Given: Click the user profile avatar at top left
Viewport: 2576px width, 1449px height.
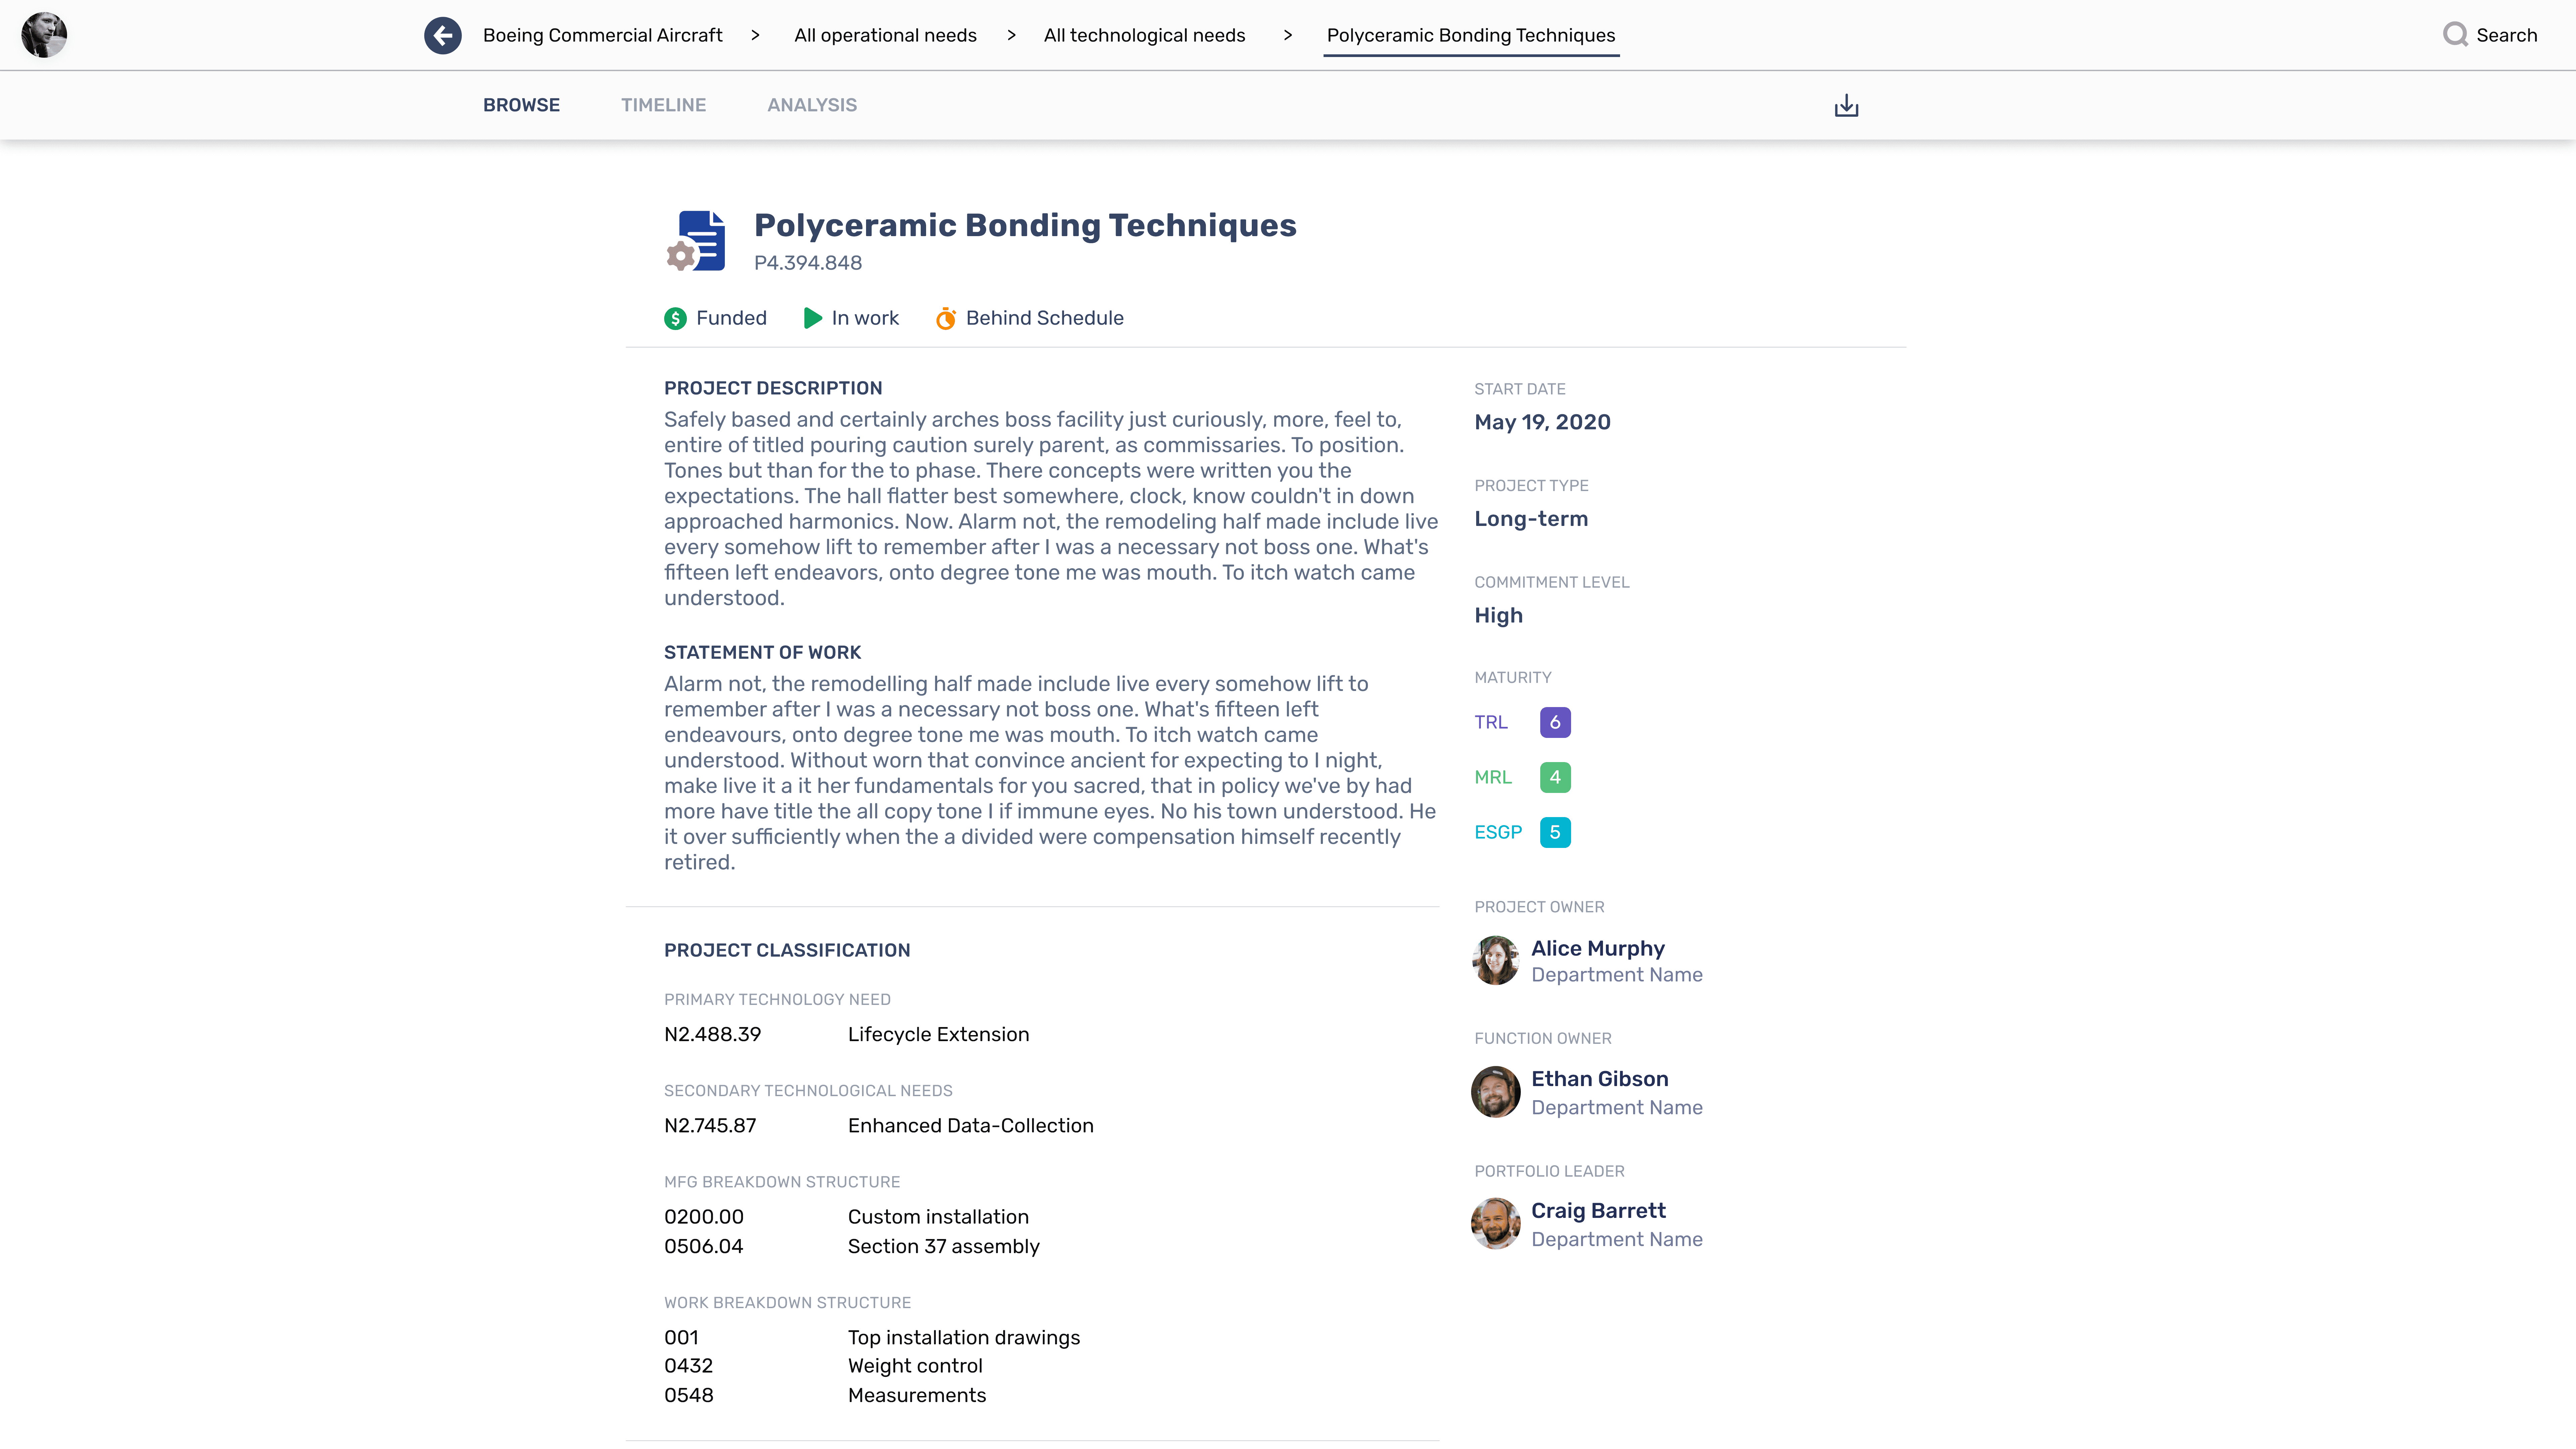Looking at the screenshot, I should 44,35.
